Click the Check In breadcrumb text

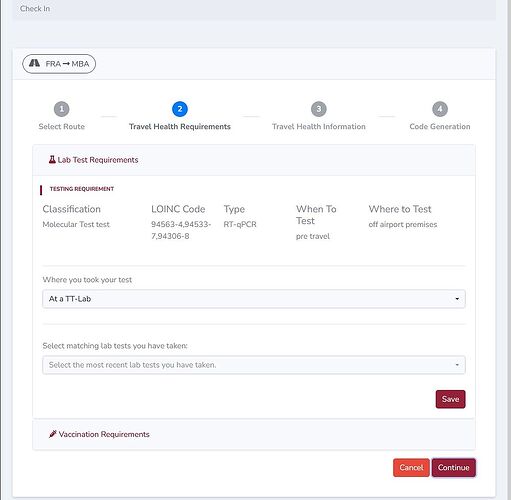pos(35,9)
